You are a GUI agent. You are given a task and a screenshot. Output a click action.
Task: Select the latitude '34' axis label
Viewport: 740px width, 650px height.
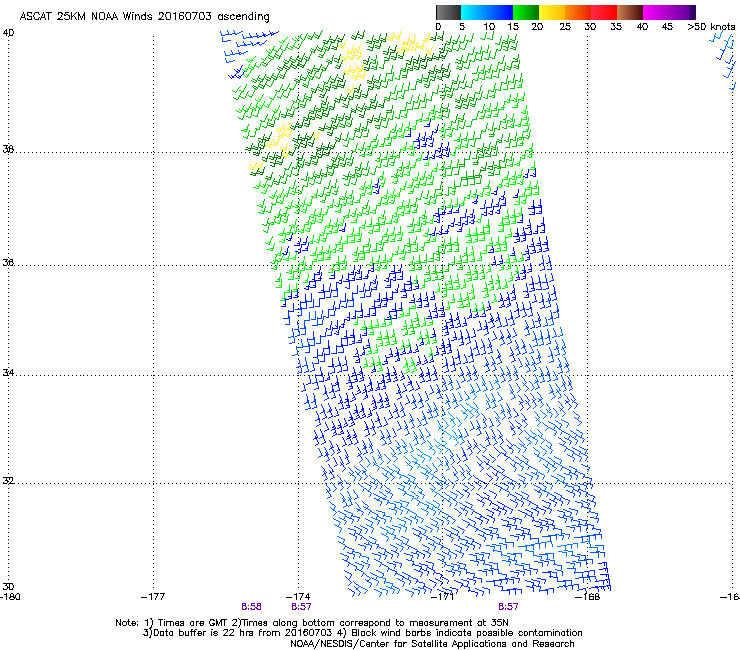(8, 372)
